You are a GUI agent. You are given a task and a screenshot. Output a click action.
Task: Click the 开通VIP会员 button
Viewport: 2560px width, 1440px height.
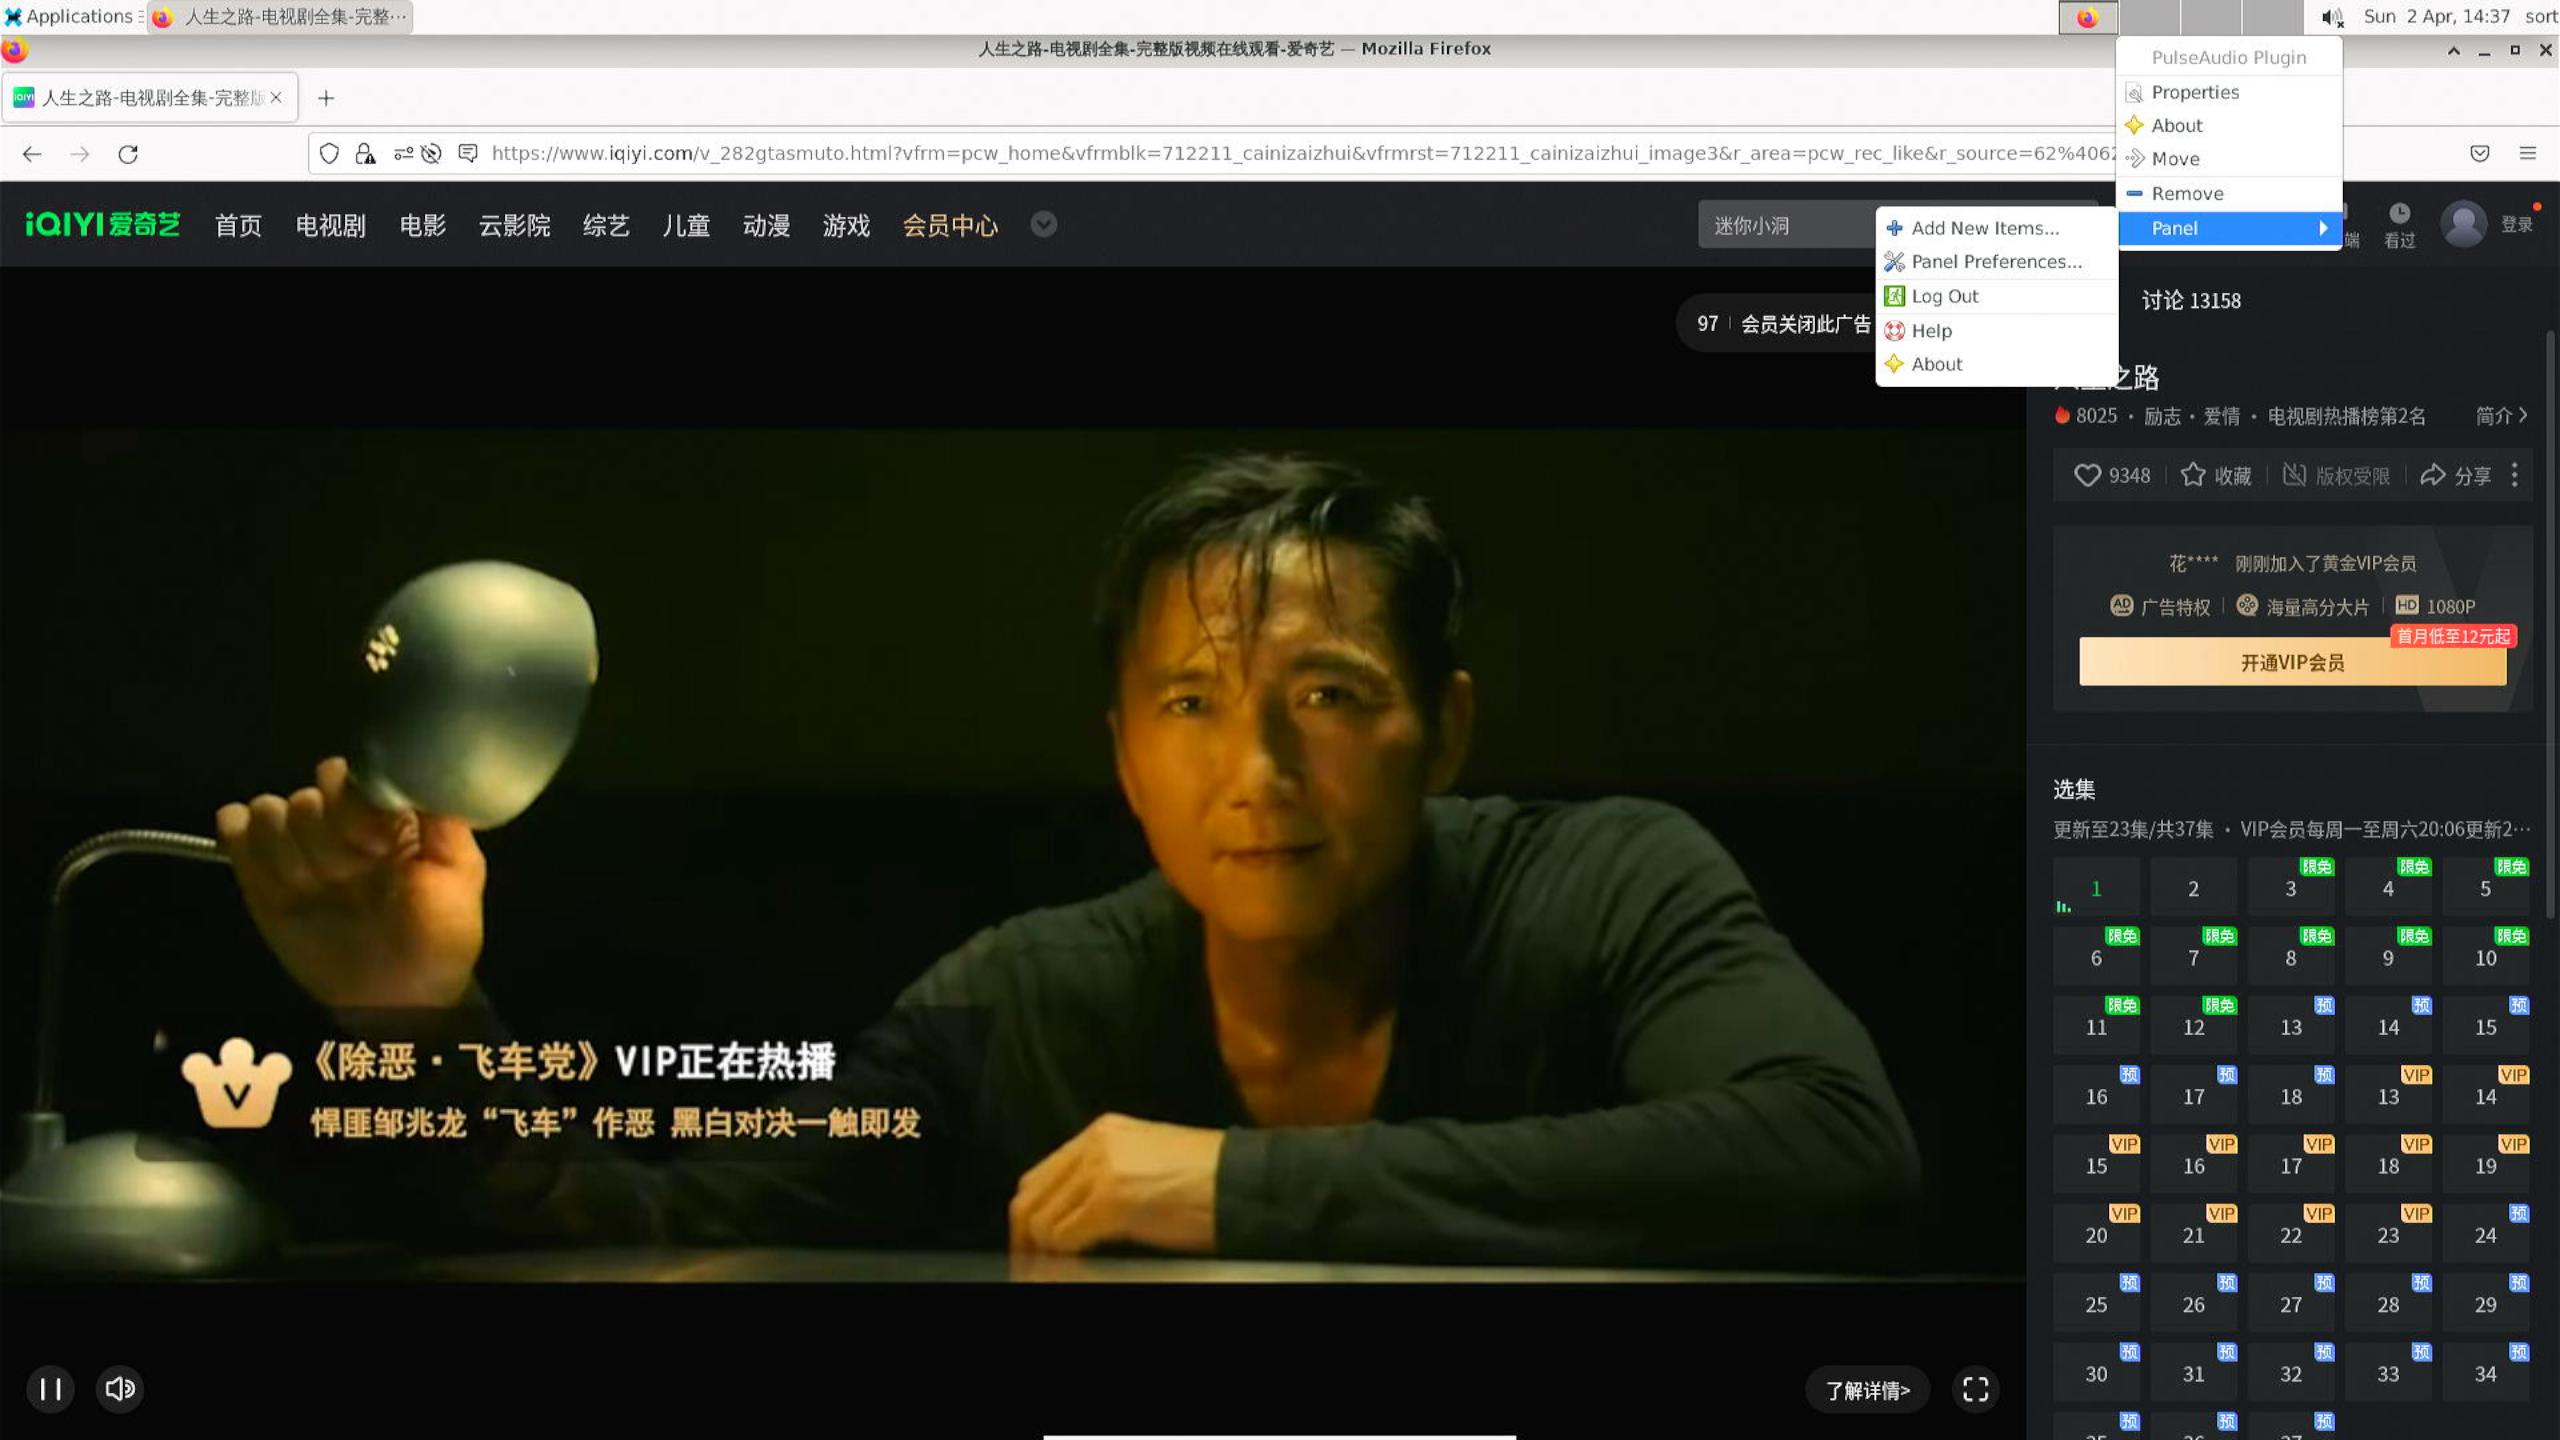coord(2291,661)
